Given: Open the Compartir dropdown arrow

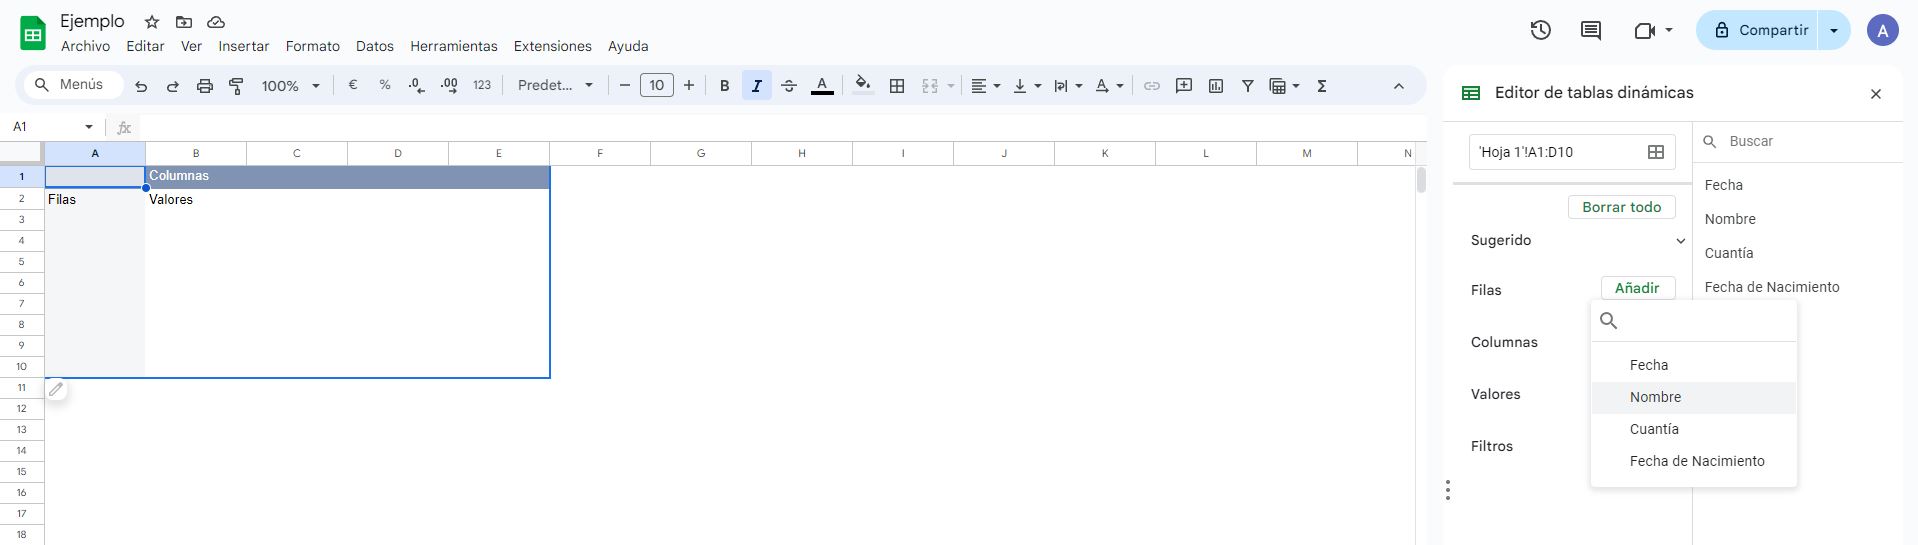Looking at the screenshot, I should pyautogui.click(x=1834, y=30).
